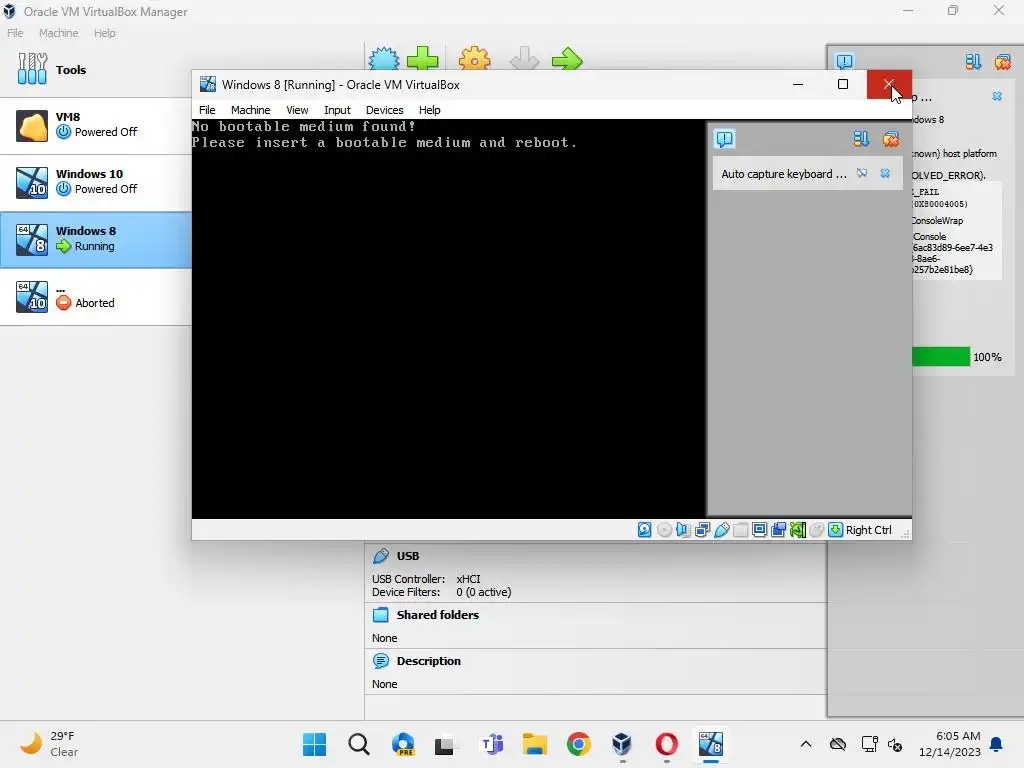Select the Aborted virtual machine entry
This screenshot has width=1024, height=768.
point(95,296)
